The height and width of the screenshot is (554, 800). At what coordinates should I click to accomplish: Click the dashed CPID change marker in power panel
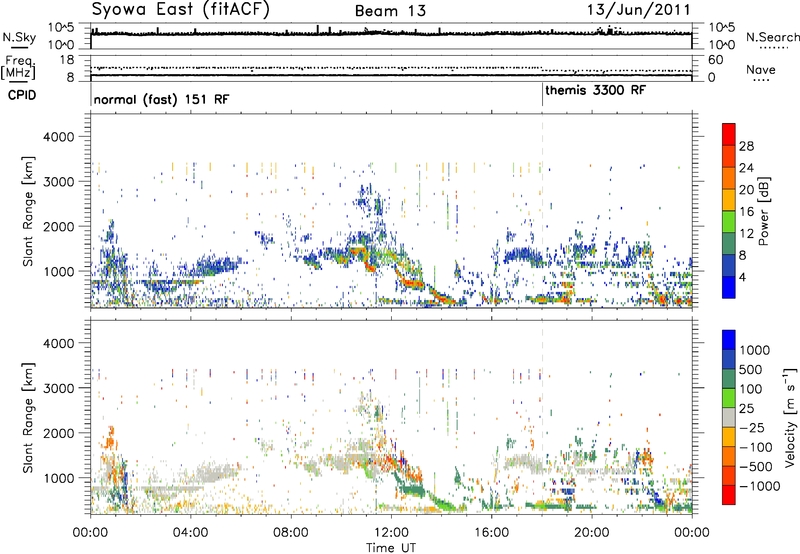542,210
